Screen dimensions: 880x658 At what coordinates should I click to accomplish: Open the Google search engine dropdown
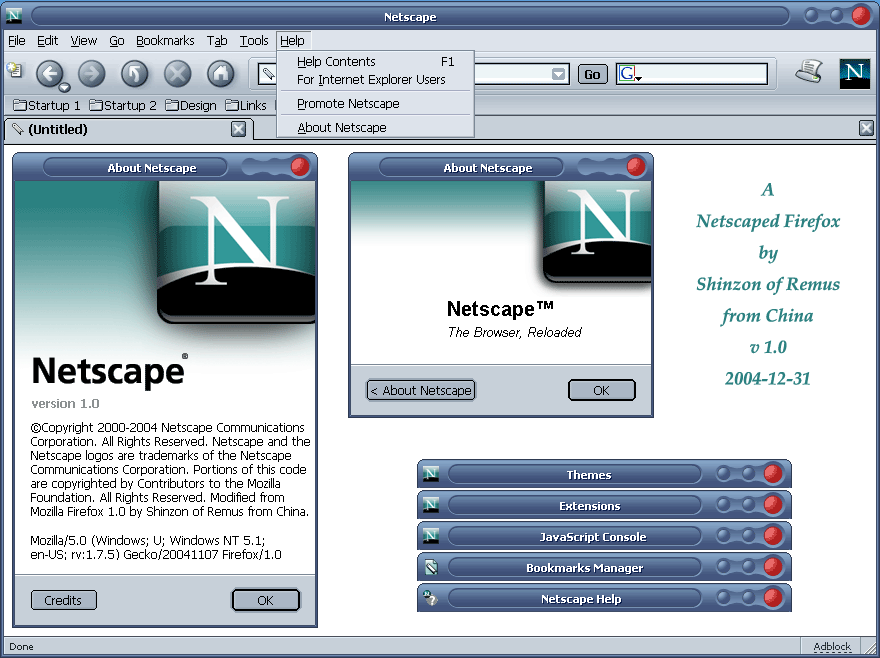pyautogui.click(x=630, y=75)
